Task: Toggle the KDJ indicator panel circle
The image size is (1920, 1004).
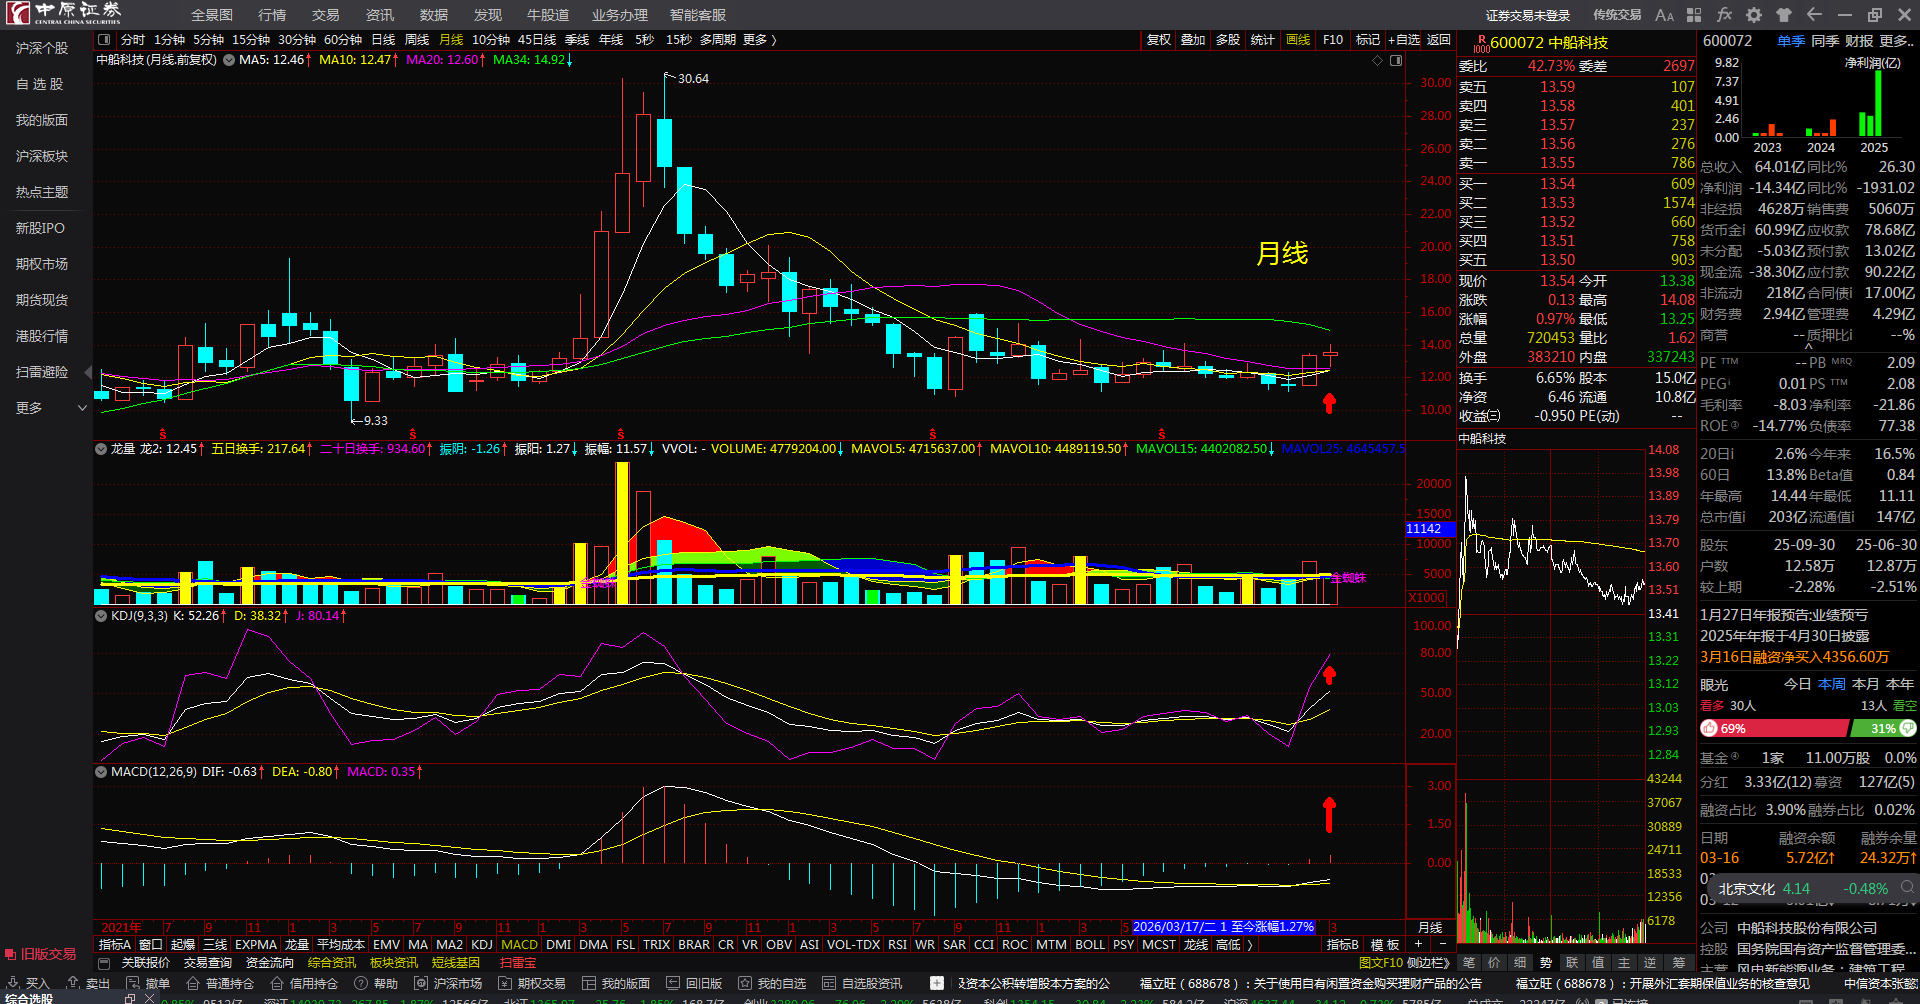Action: (x=101, y=616)
